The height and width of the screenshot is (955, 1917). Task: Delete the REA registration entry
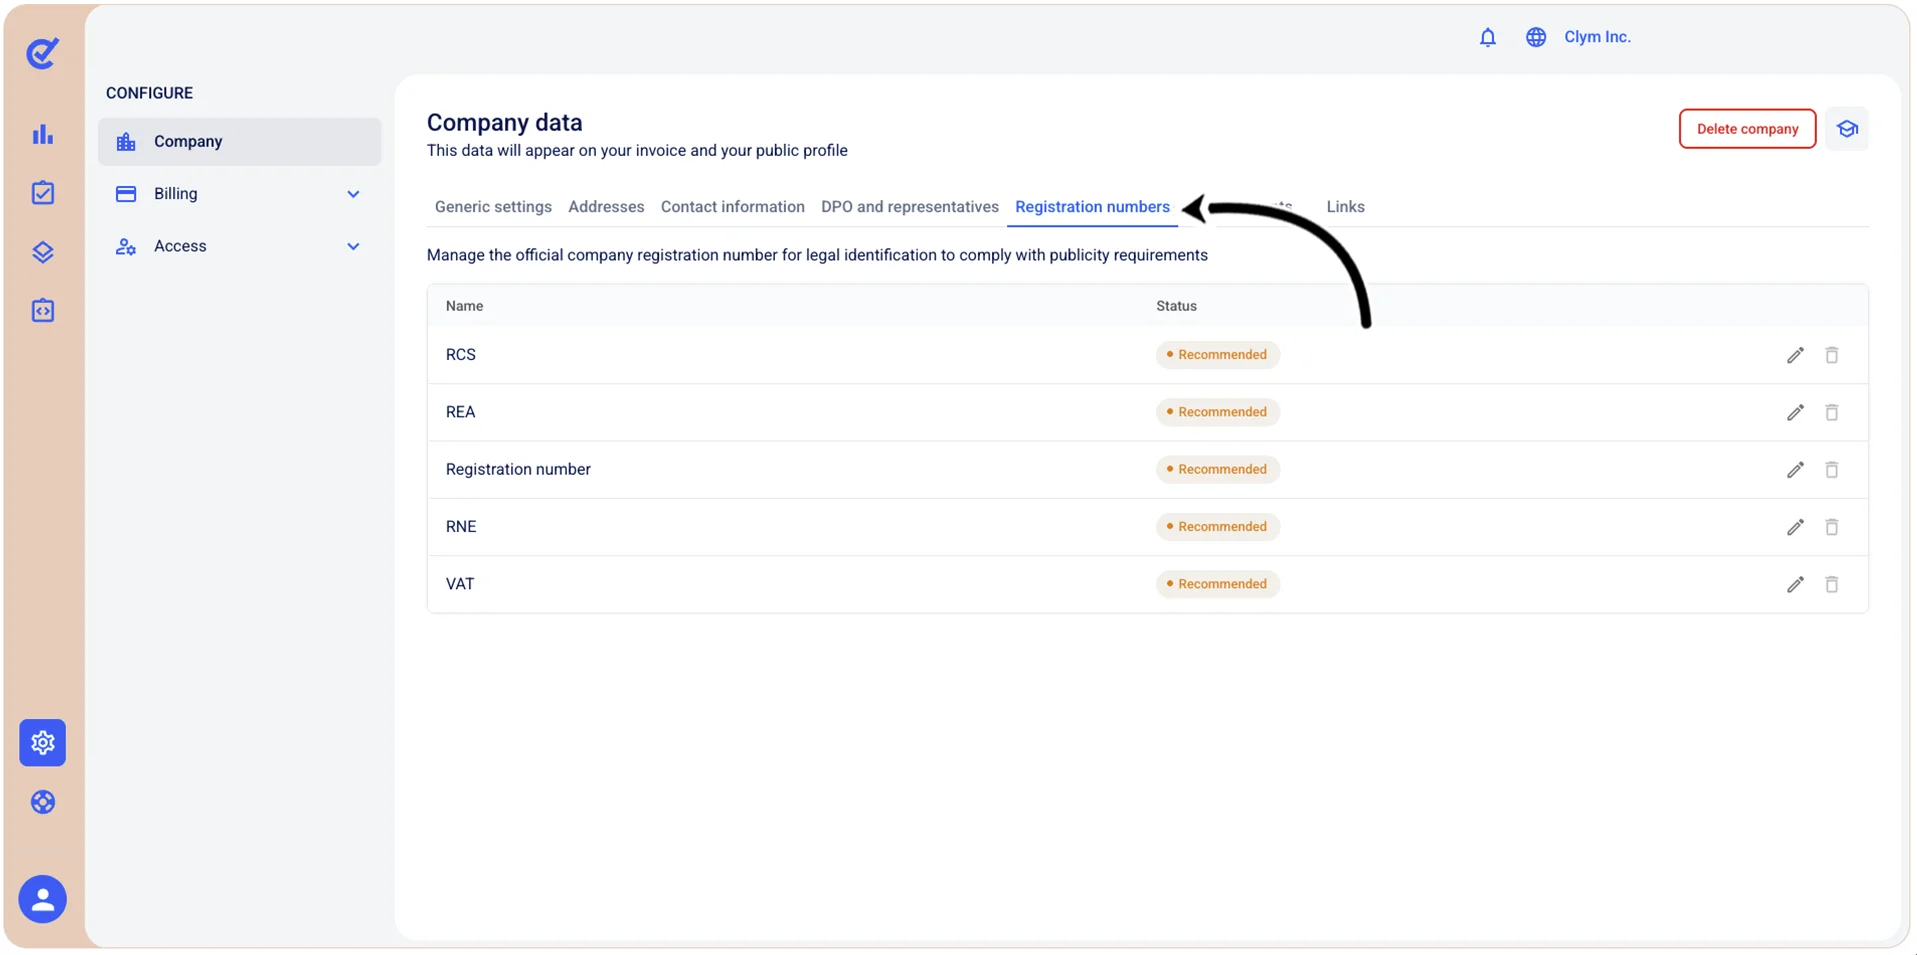pyautogui.click(x=1832, y=412)
